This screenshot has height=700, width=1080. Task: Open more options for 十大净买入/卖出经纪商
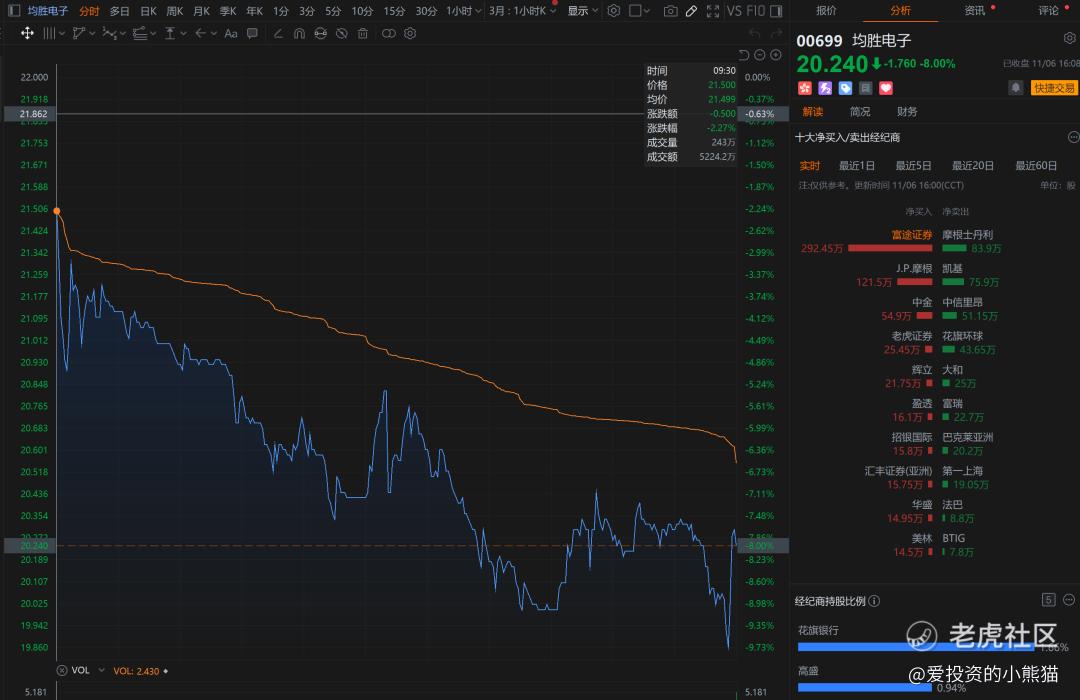(x=1073, y=137)
